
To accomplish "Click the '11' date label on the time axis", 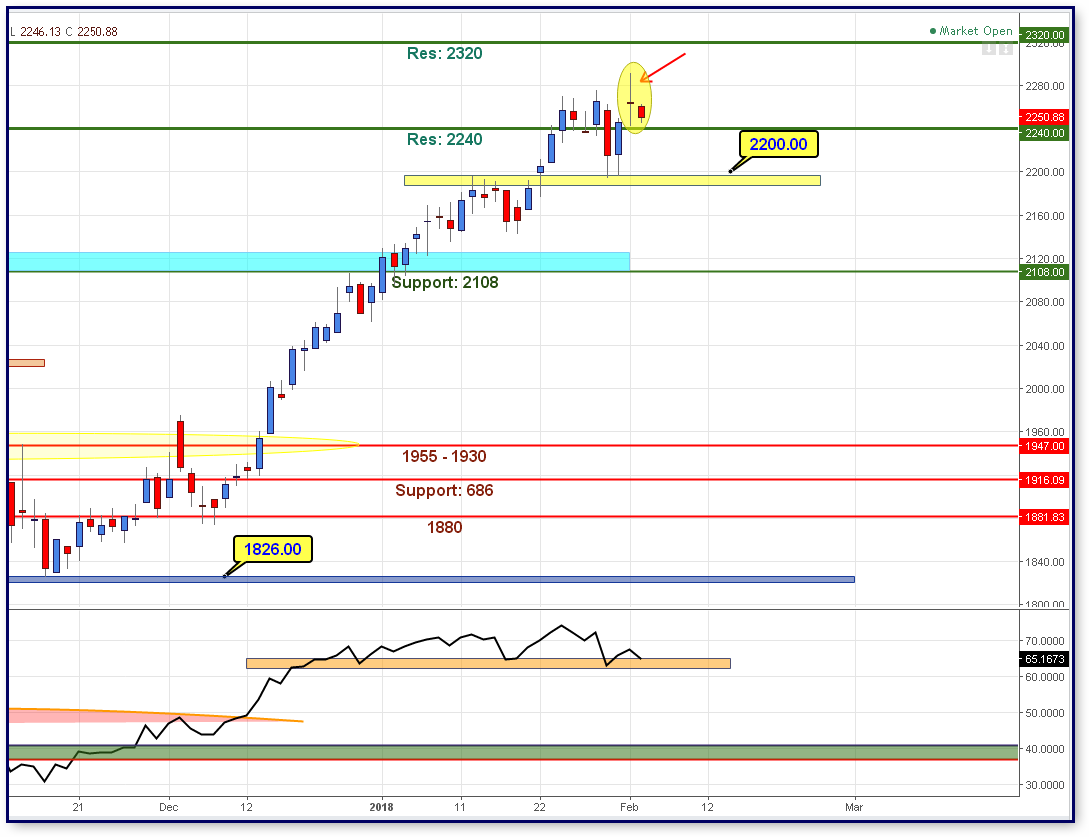I will point(460,807).
